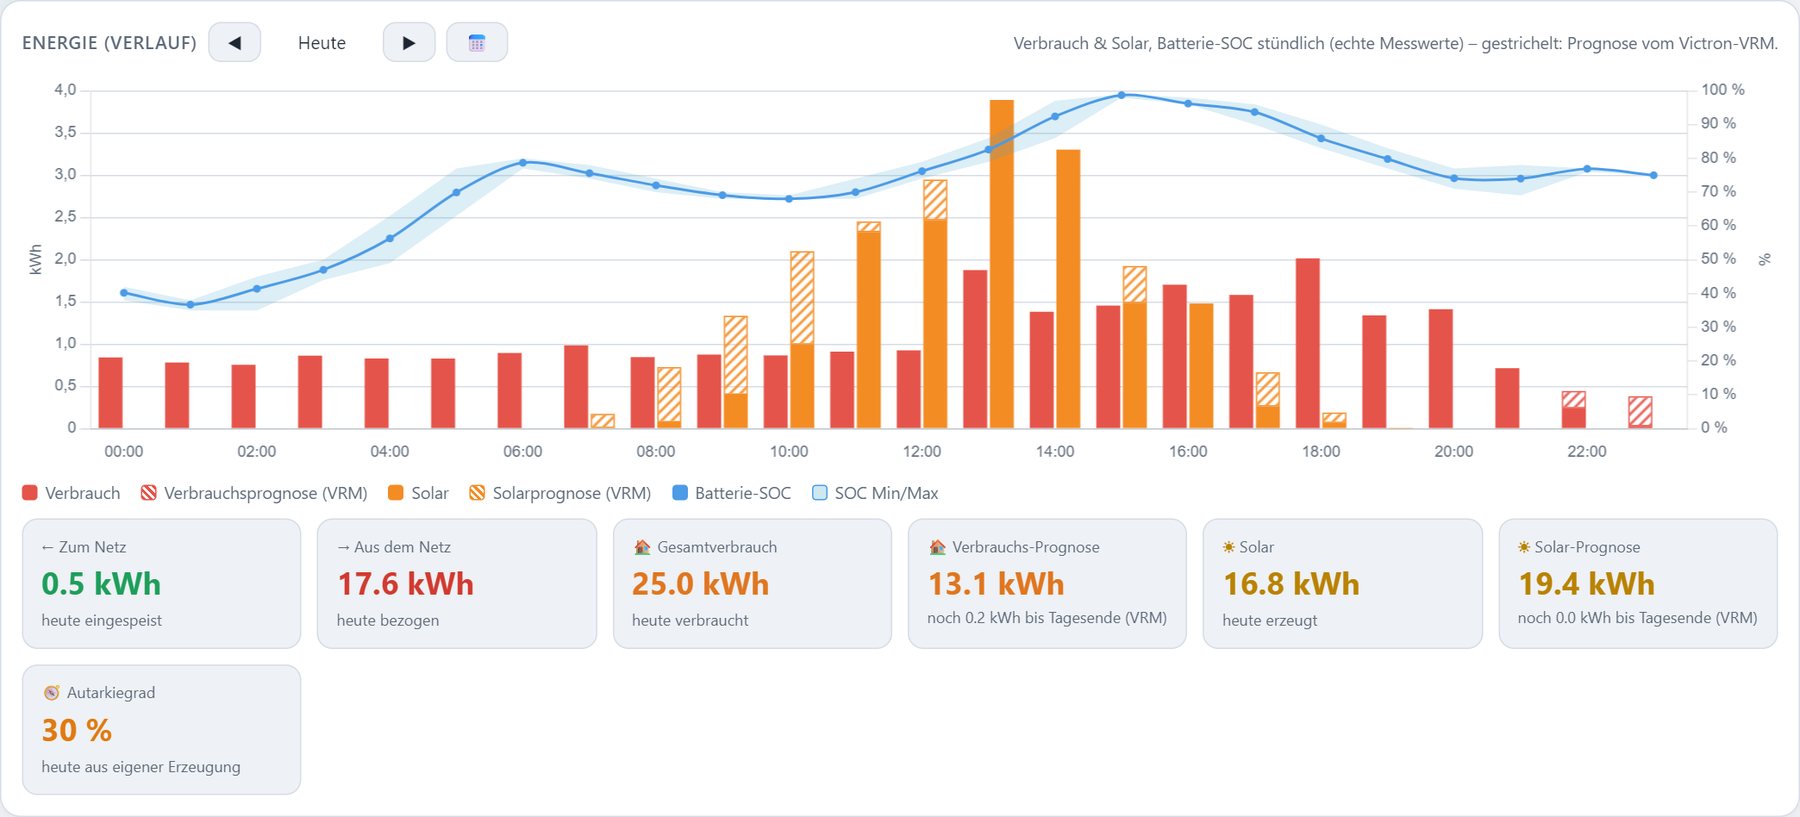Screen dimensions: 1800x817
Task: Click the Batterie-SOC peak point near 15:00
Action: point(1121,95)
